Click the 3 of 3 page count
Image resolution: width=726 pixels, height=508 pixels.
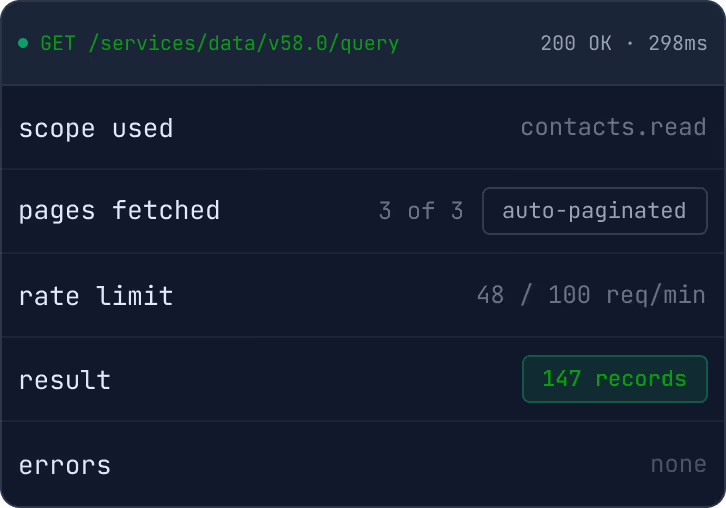click(421, 211)
